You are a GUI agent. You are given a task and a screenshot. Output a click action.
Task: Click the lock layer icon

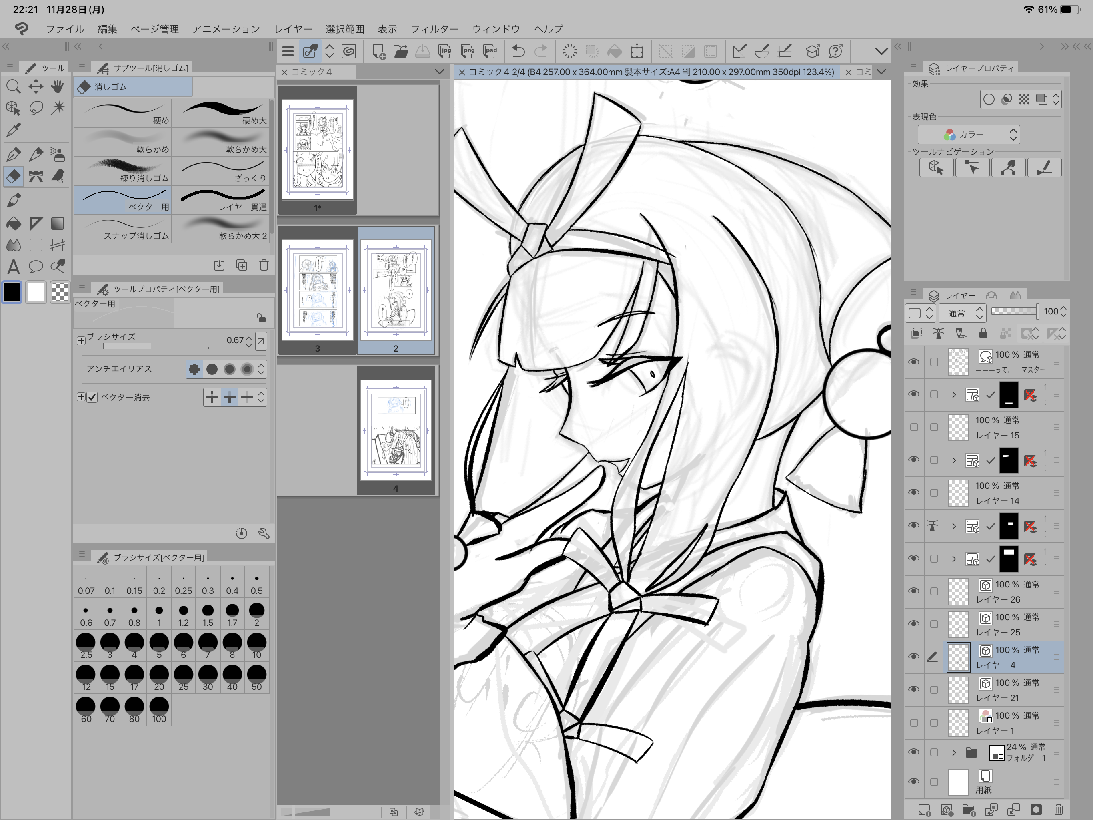(x=982, y=333)
